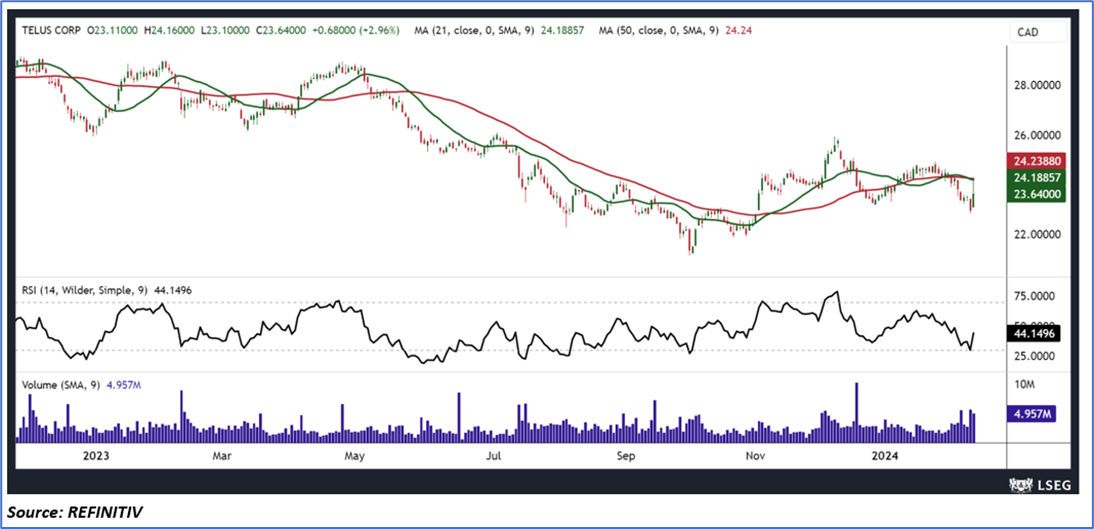
Task: Click the 26.00000 price axis label
Action: point(1037,135)
